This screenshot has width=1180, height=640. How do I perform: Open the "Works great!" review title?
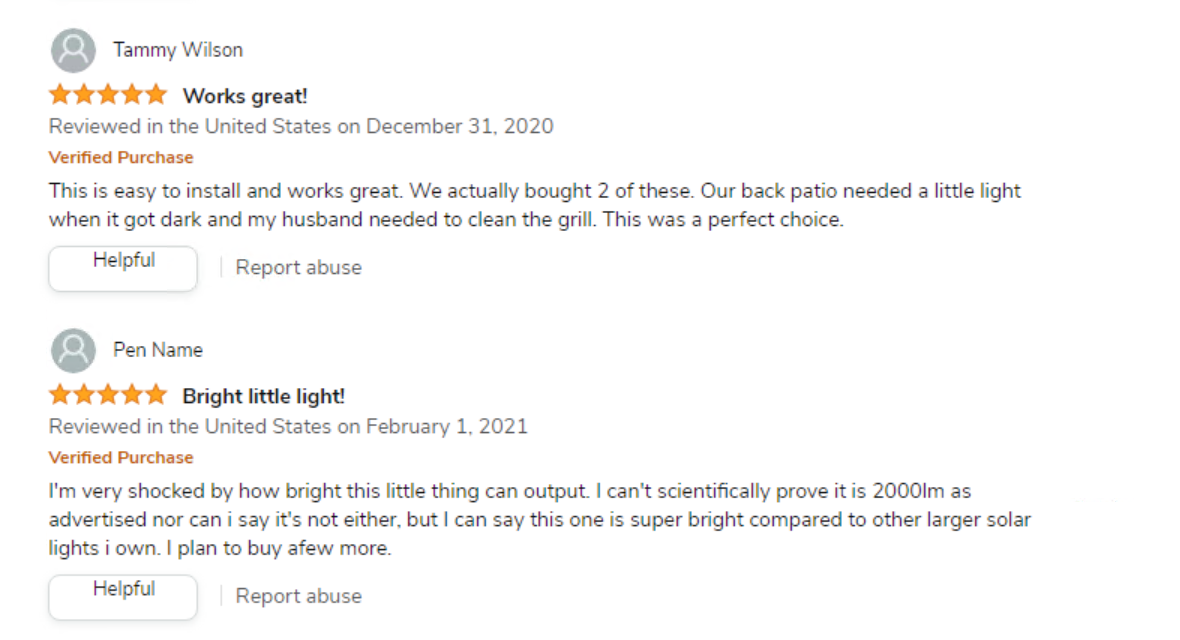point(245,96)
